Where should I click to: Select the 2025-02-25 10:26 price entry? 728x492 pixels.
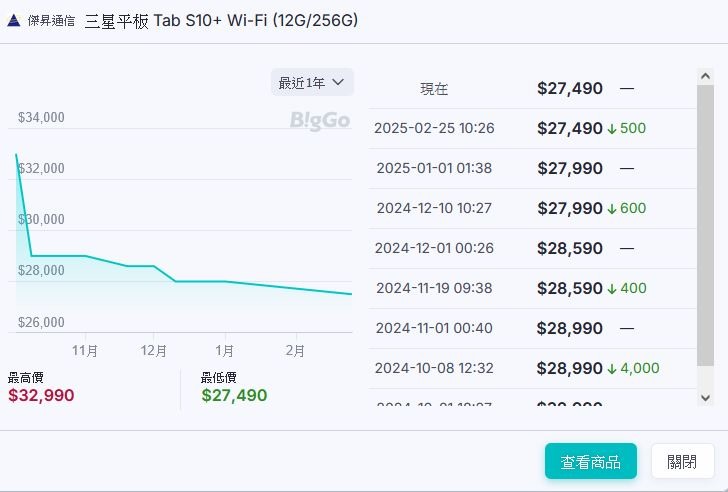pos(532,129)
